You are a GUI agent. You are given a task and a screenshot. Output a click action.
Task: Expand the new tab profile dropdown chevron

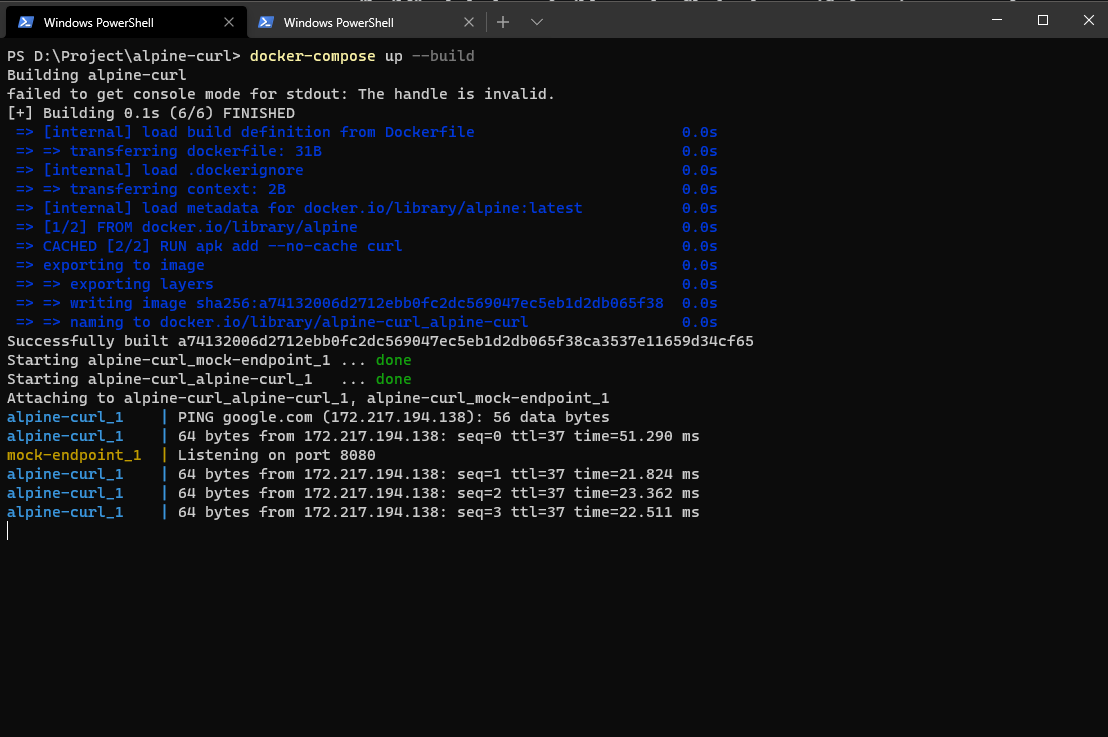click(537, 22)
